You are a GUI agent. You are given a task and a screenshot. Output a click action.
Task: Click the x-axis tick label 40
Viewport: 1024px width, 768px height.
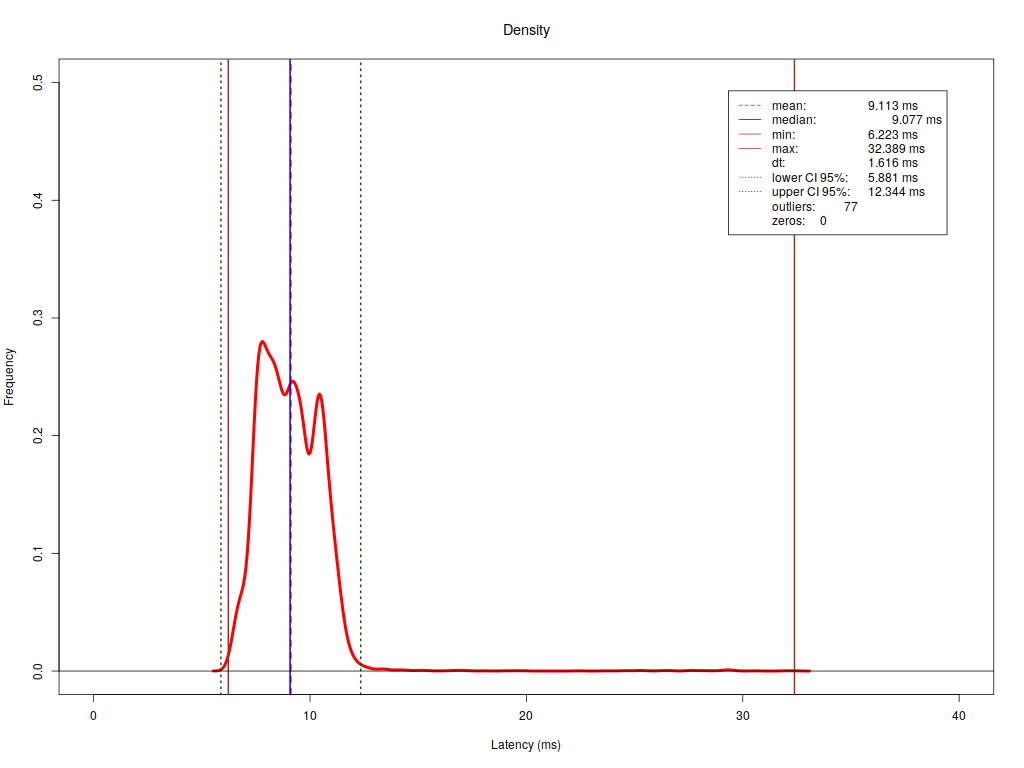click(959, 716)
